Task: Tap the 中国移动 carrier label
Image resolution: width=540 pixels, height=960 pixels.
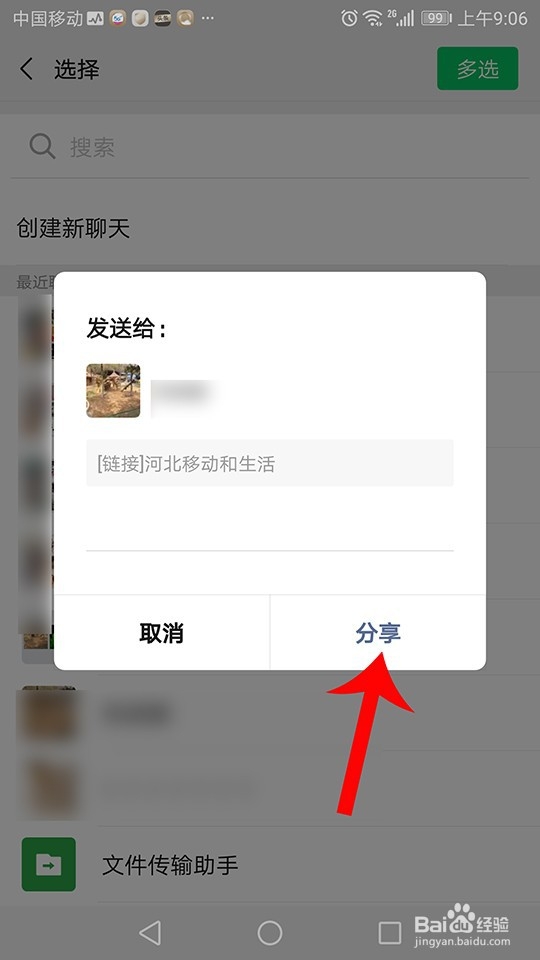Action: pyautogui.click(x=48, y=18)
